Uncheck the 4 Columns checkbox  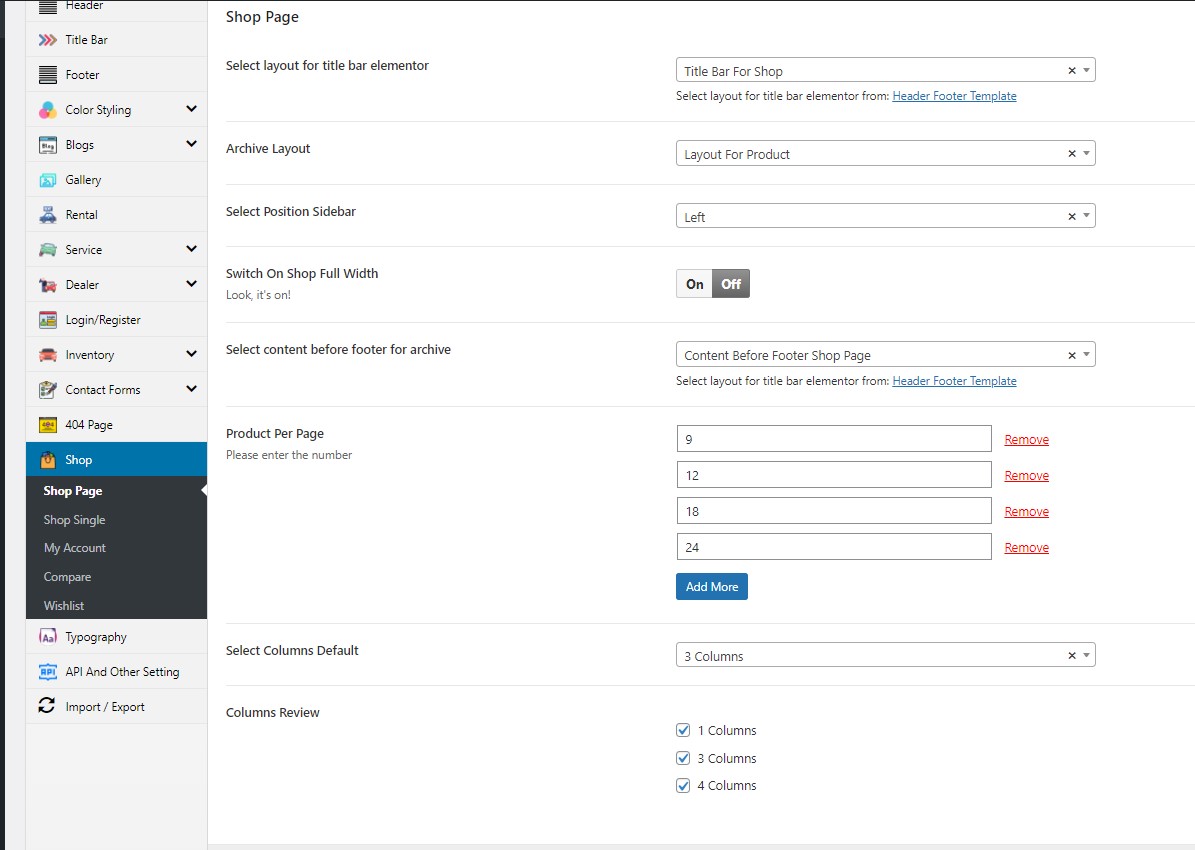tap(684, 786)
